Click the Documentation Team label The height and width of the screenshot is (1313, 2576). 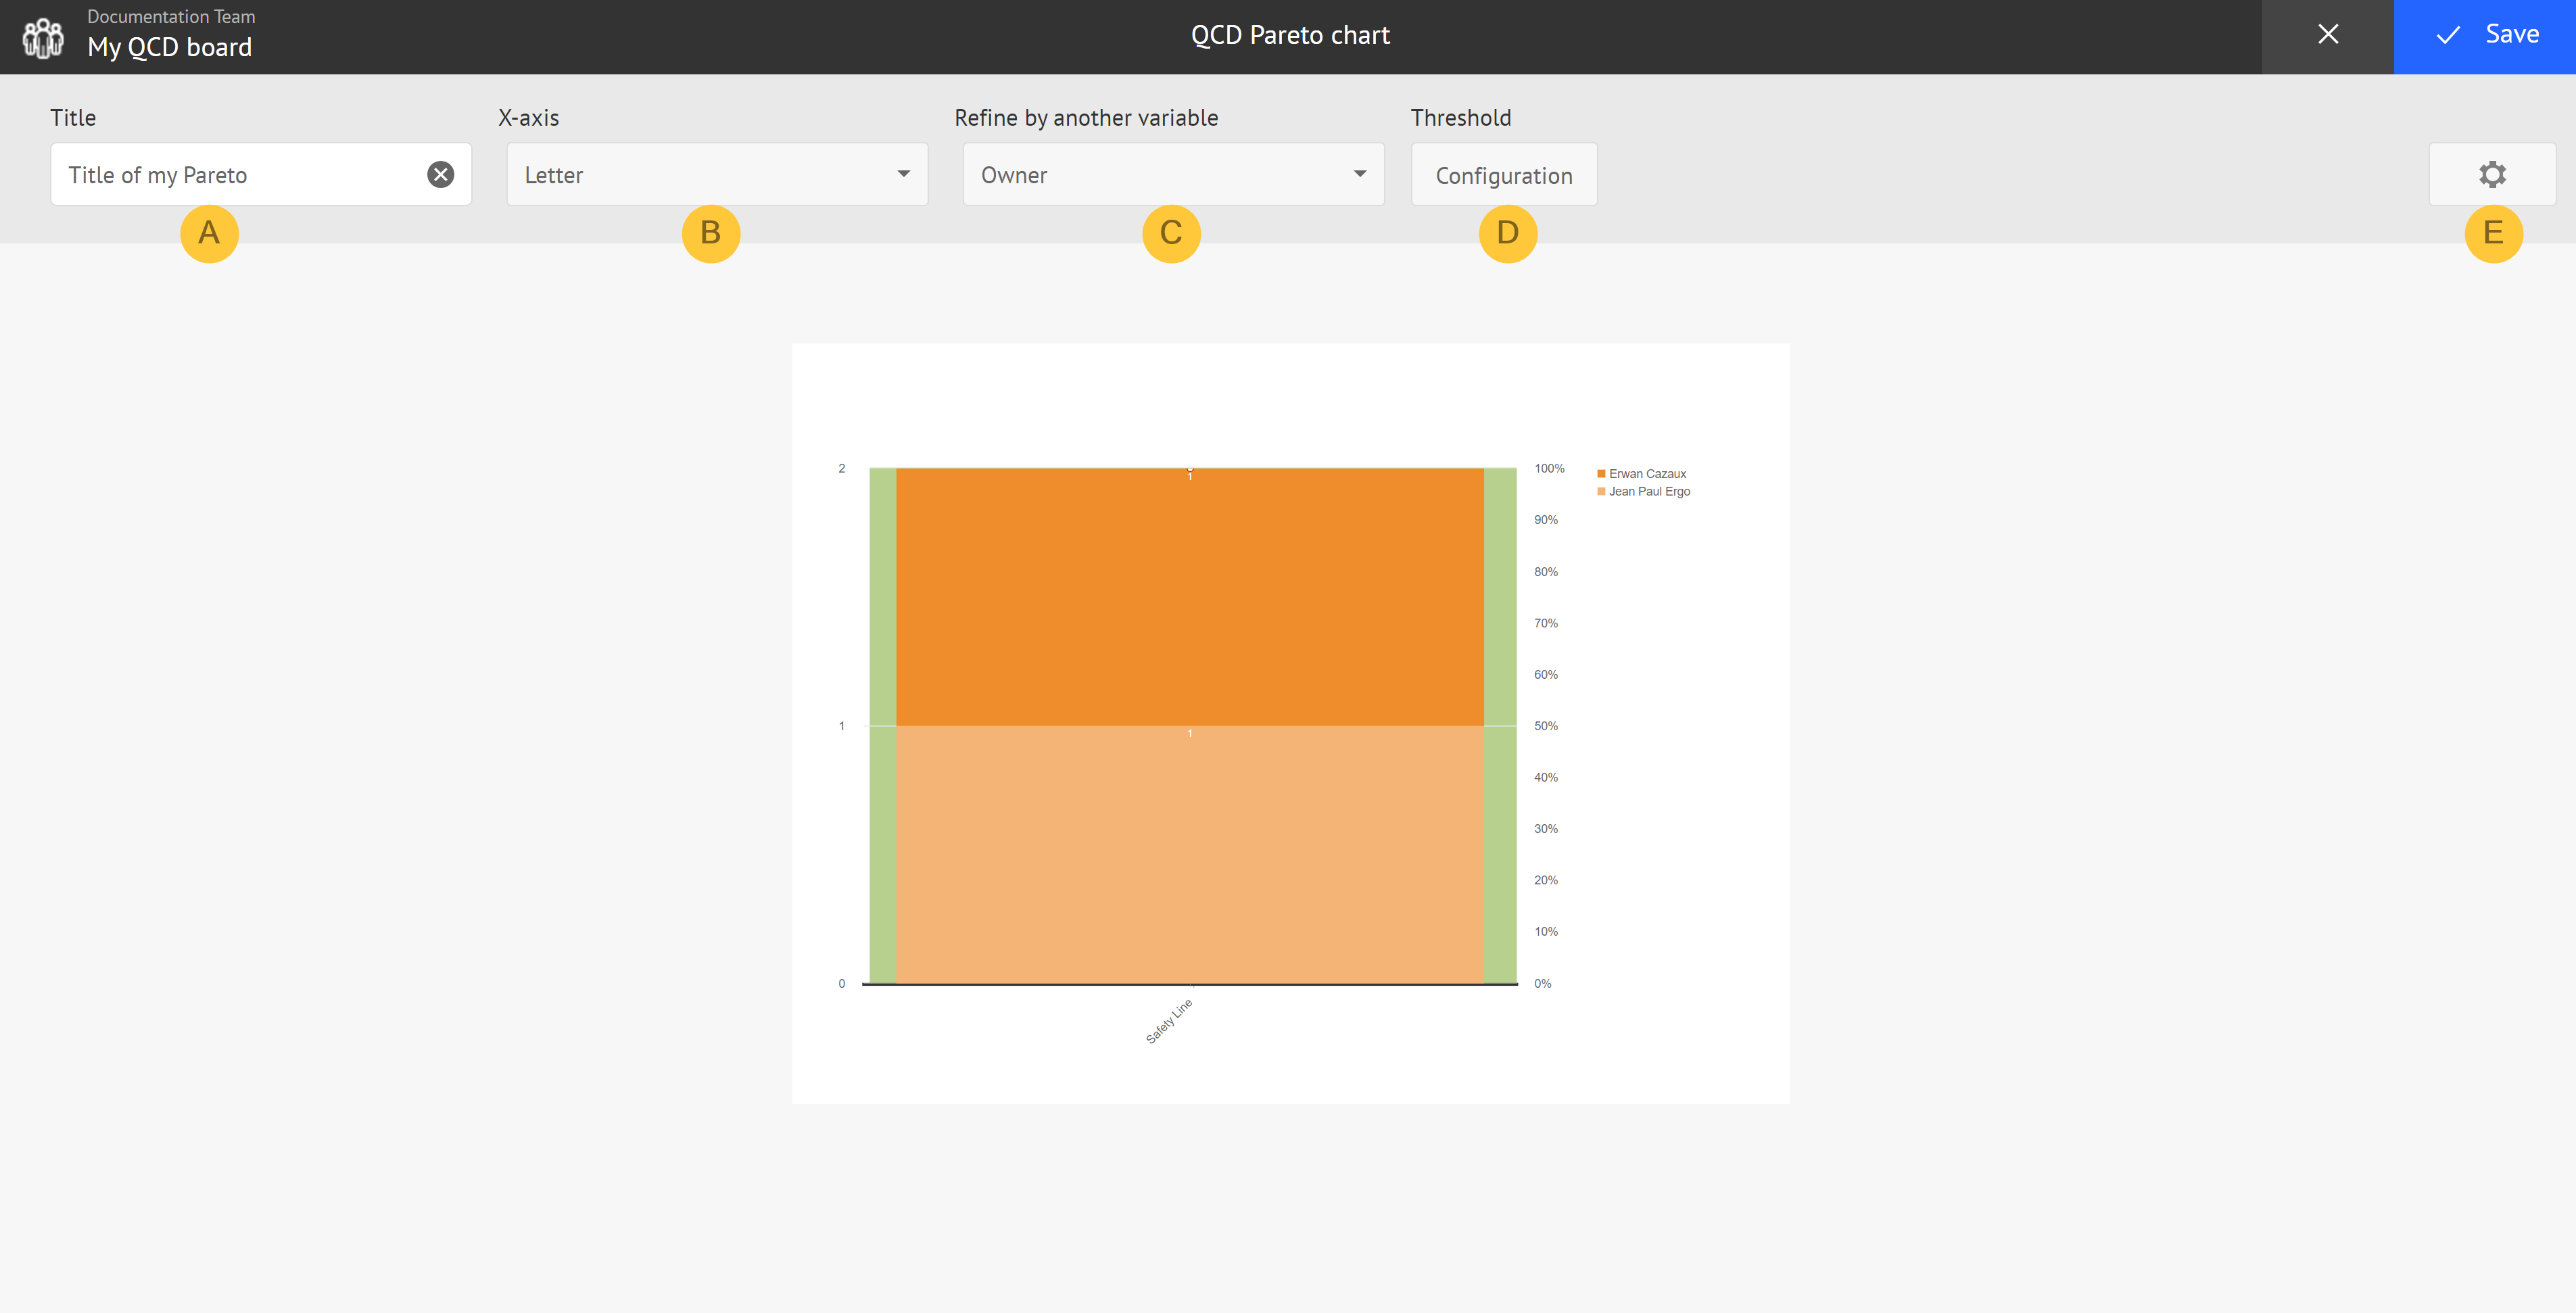171,16
